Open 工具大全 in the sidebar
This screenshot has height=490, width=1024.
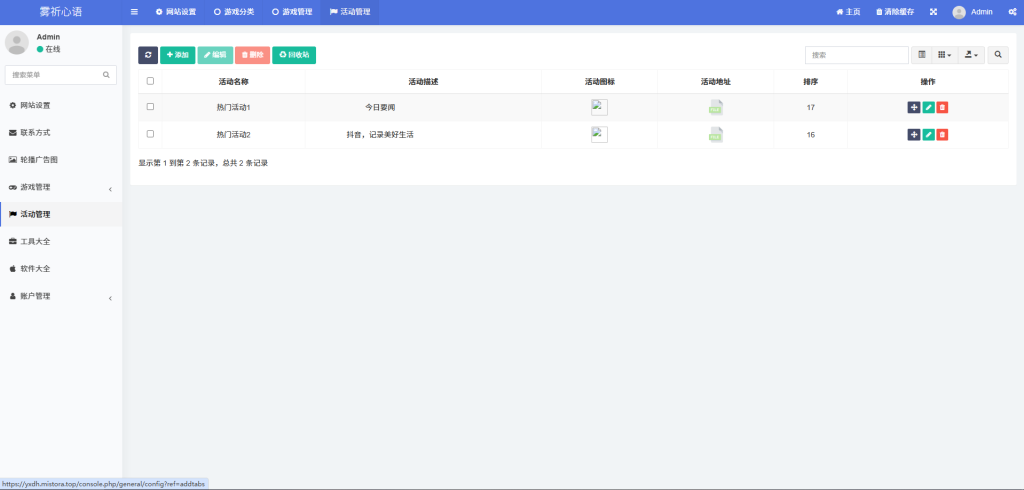click(60, 241)
